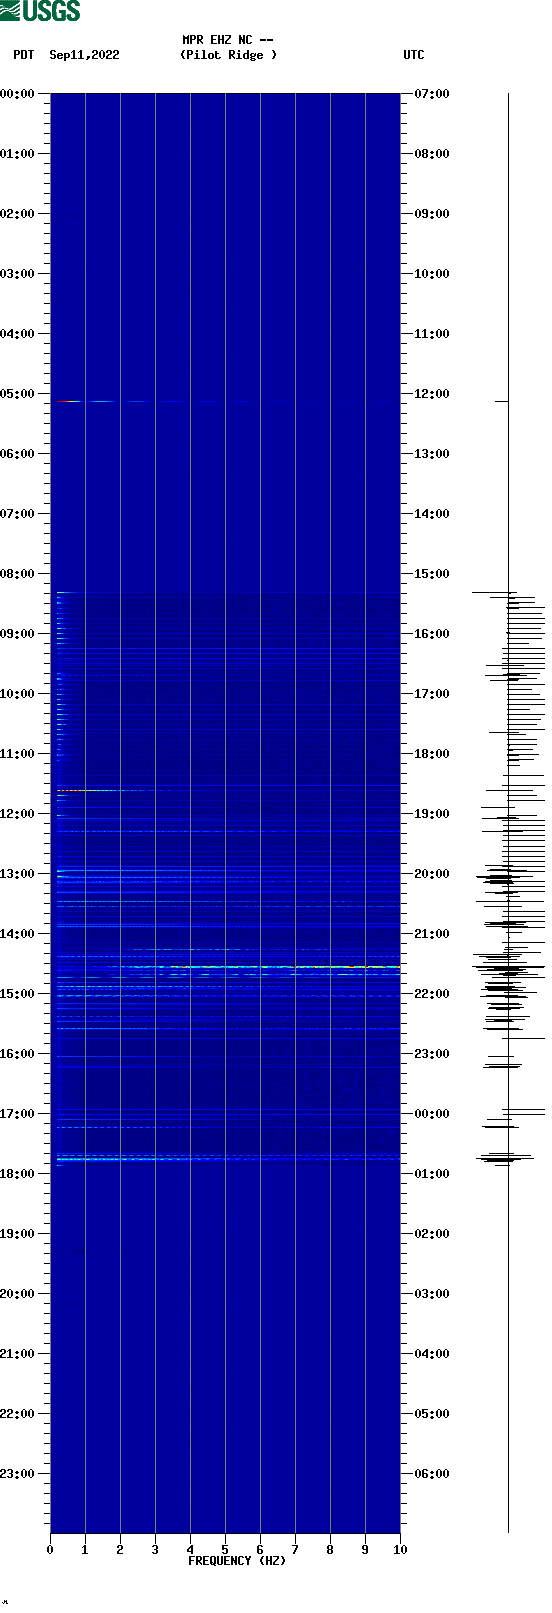This screenshot has height=1613, width=552.
Task: Click the PDT '10:00' time label
Action: tap(17, 694)
